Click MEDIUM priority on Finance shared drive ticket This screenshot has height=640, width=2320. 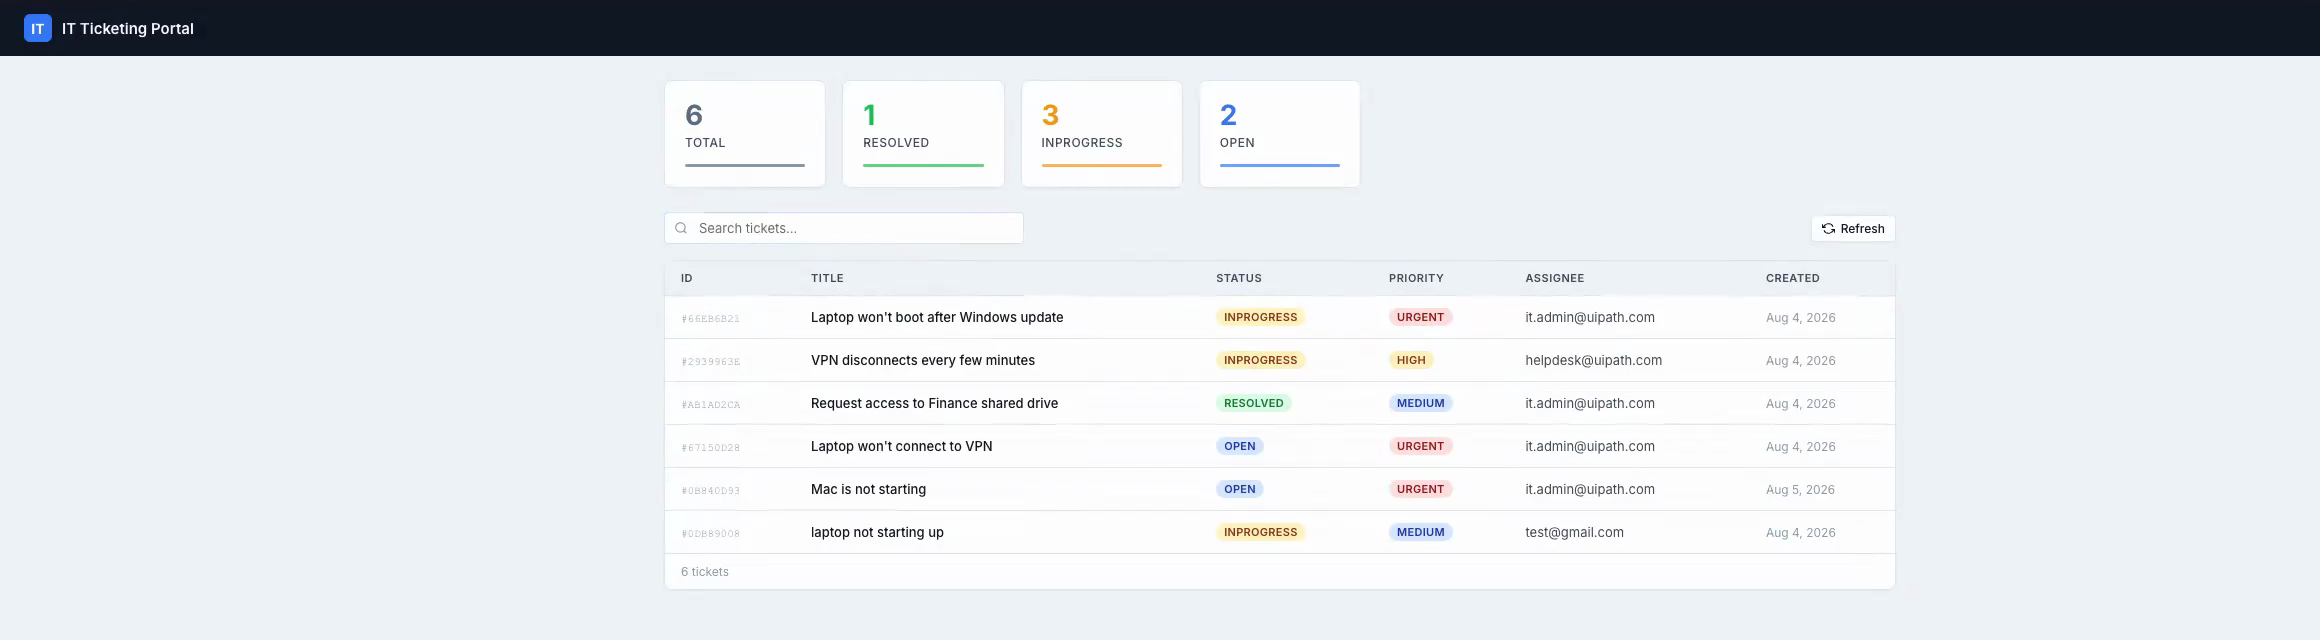point(1420,403)
